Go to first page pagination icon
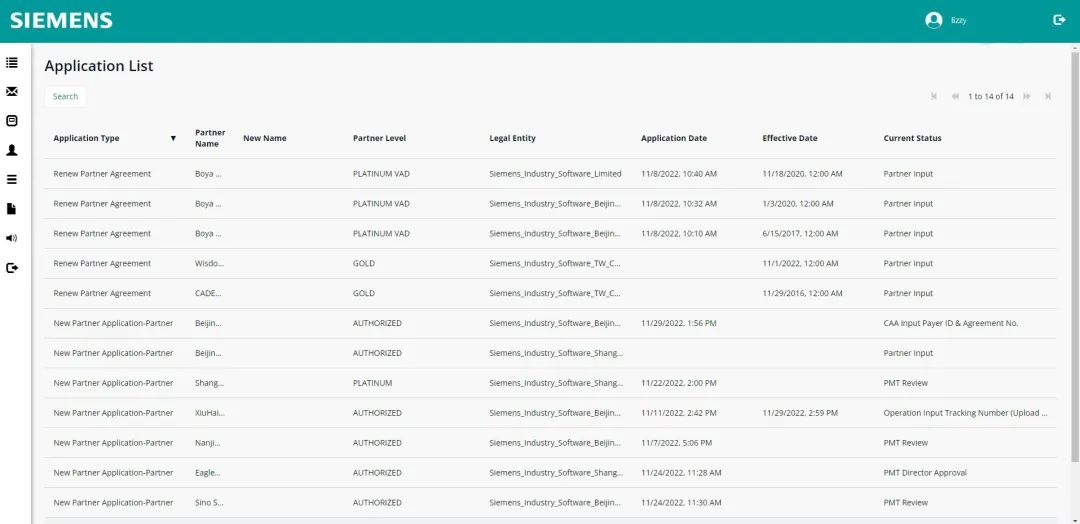1080x524 pixels. tap(934, 96)
